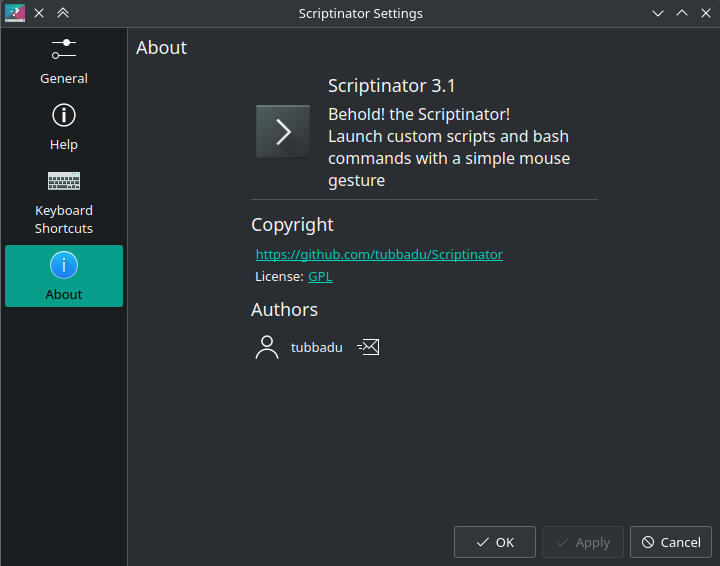This screenshot has width=720, height=566.
Task: Select the About tab label
Action: tap(64, 294)
